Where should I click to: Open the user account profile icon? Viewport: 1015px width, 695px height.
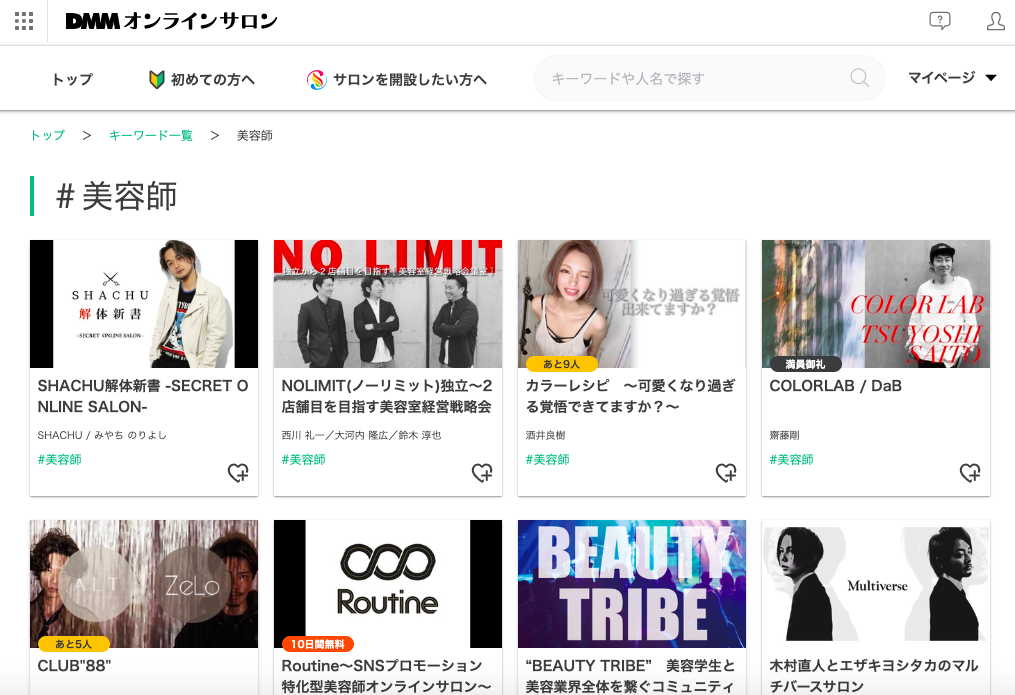995,21
